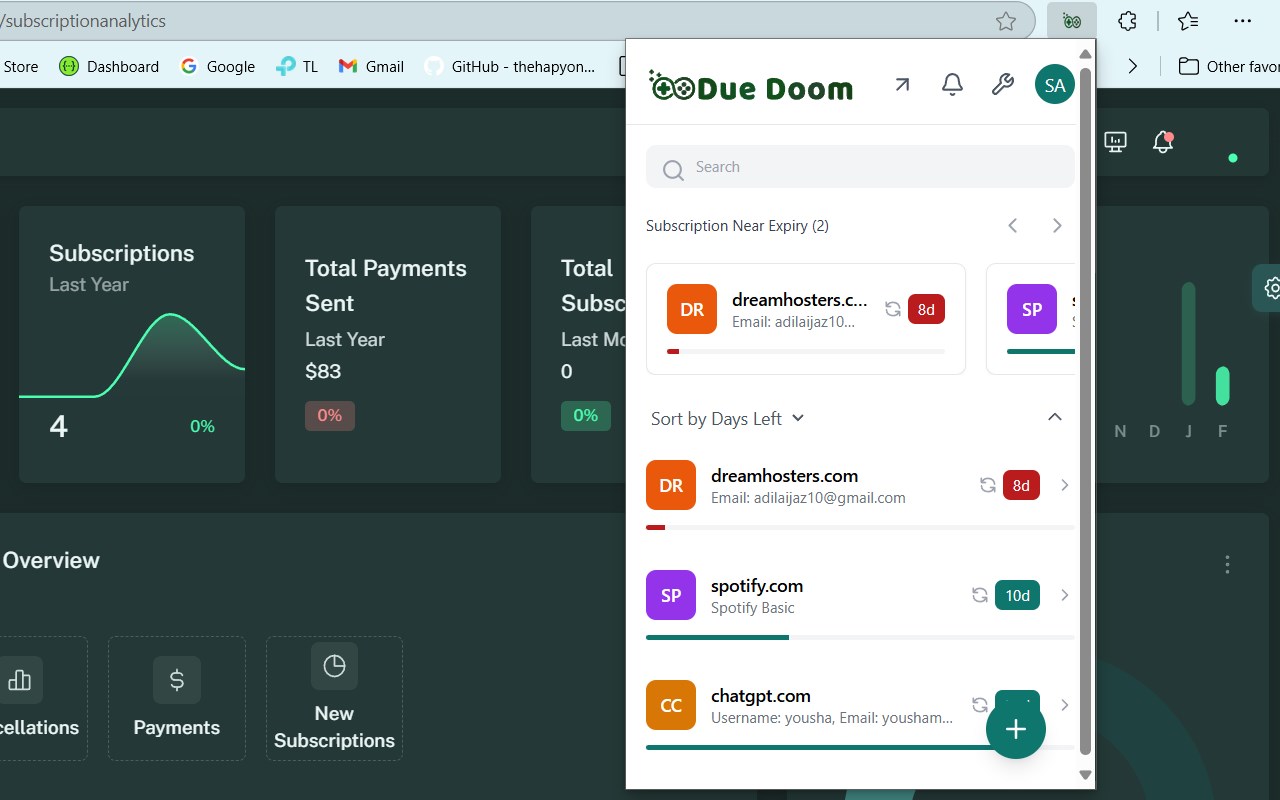Open notifications bell in Due Doom popup
1280x800 pixels.
[953, 85]
